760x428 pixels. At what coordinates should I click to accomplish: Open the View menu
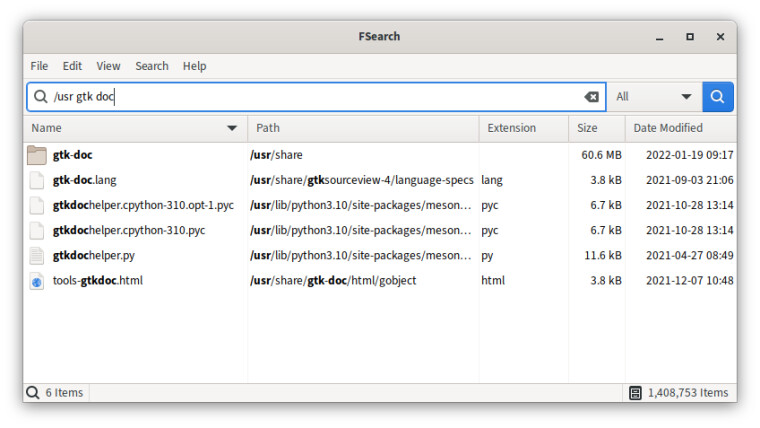point(108,66)
